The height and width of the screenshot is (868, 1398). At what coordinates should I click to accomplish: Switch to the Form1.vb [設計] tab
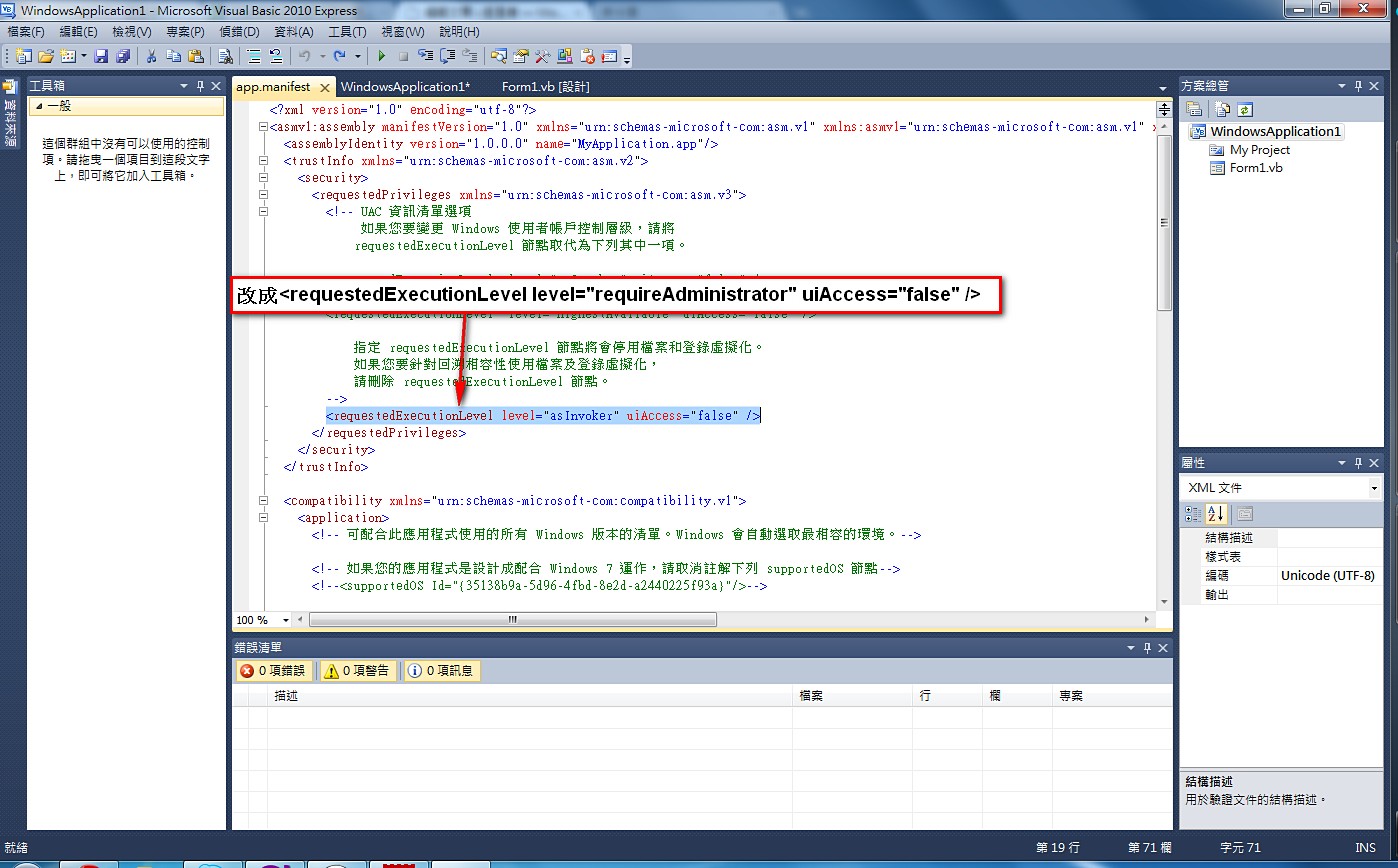546,87
